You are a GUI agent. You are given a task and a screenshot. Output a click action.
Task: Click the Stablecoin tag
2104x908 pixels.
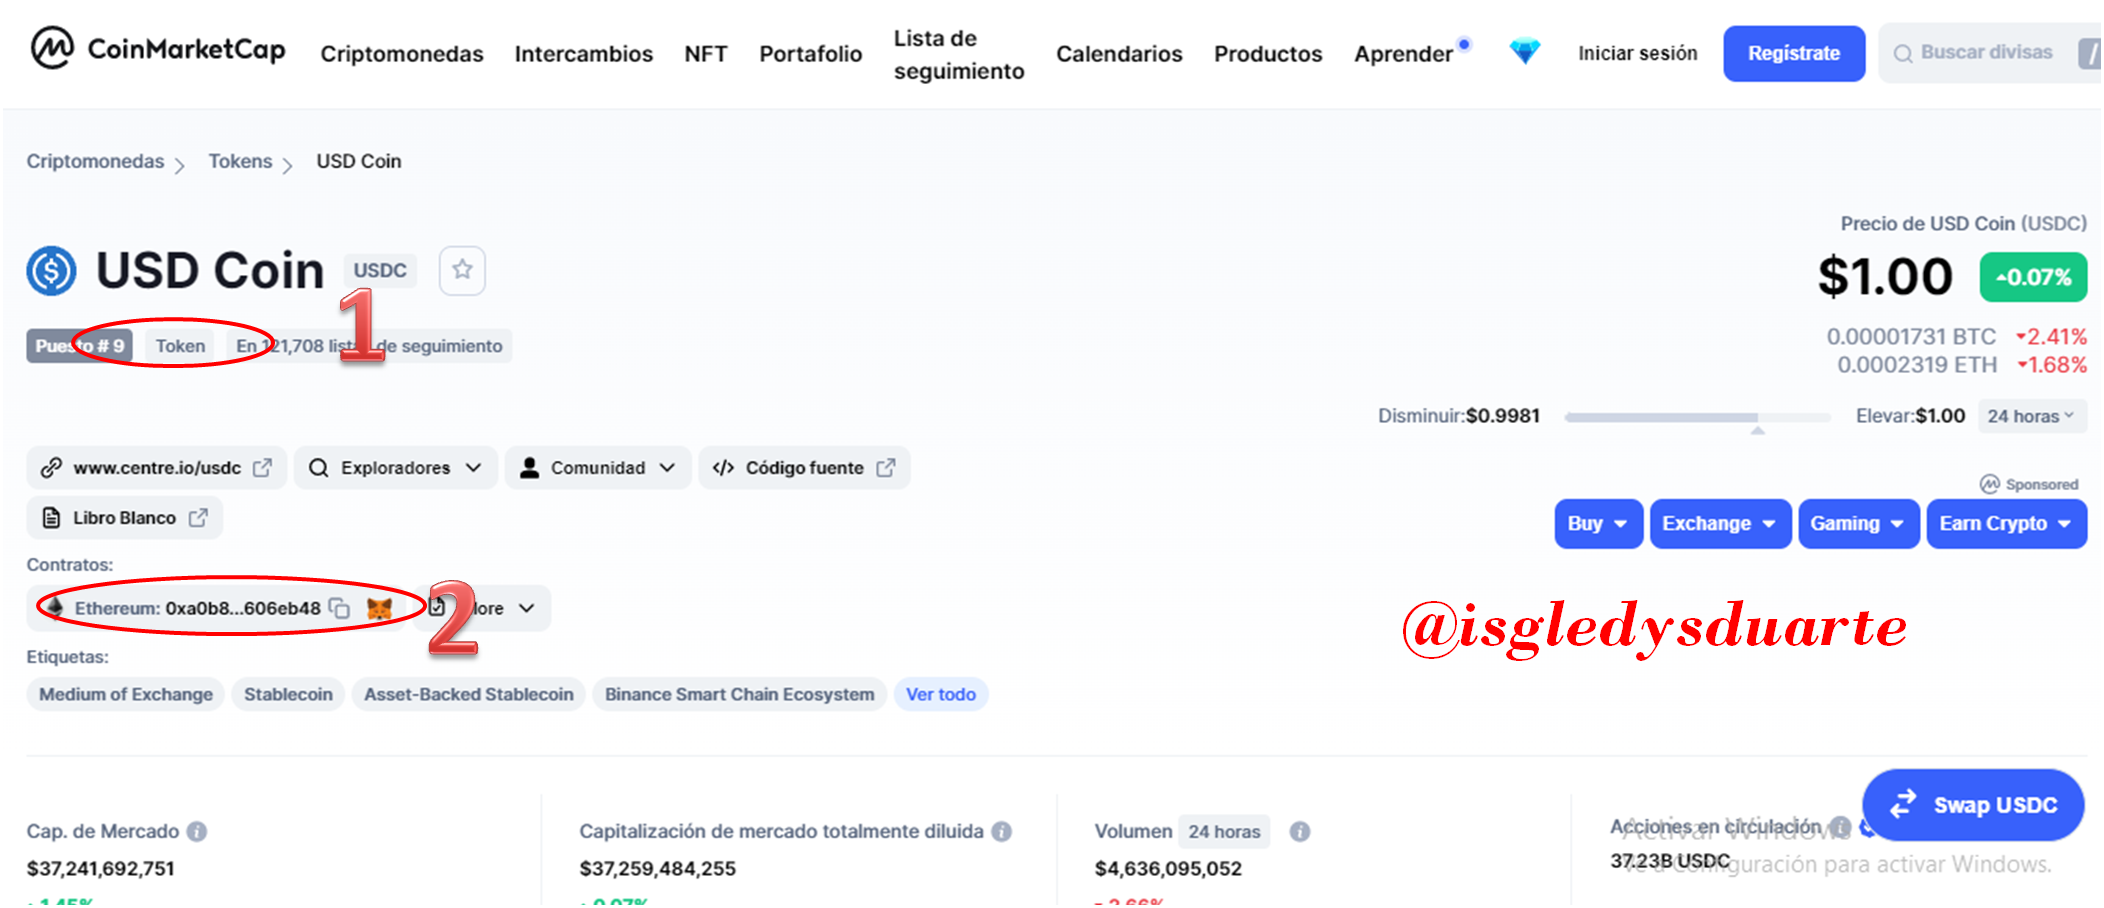point(288,694)
